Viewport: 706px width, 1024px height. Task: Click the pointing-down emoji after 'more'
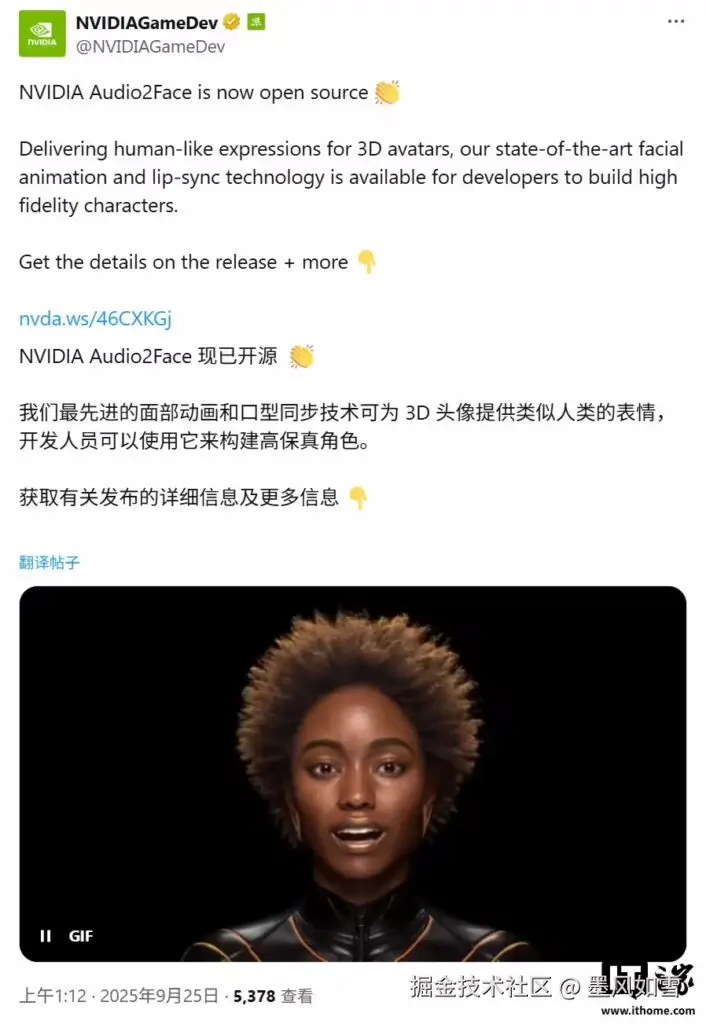[366, 262]
